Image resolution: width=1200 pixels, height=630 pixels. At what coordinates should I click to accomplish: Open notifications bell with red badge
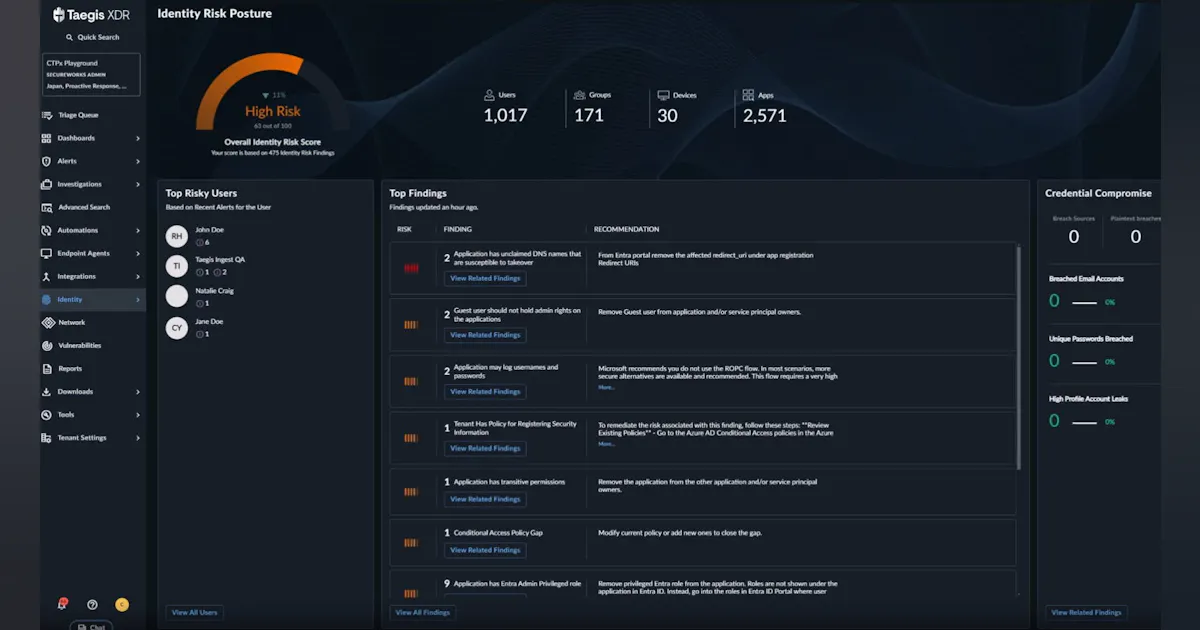click(x=62, y=604)
